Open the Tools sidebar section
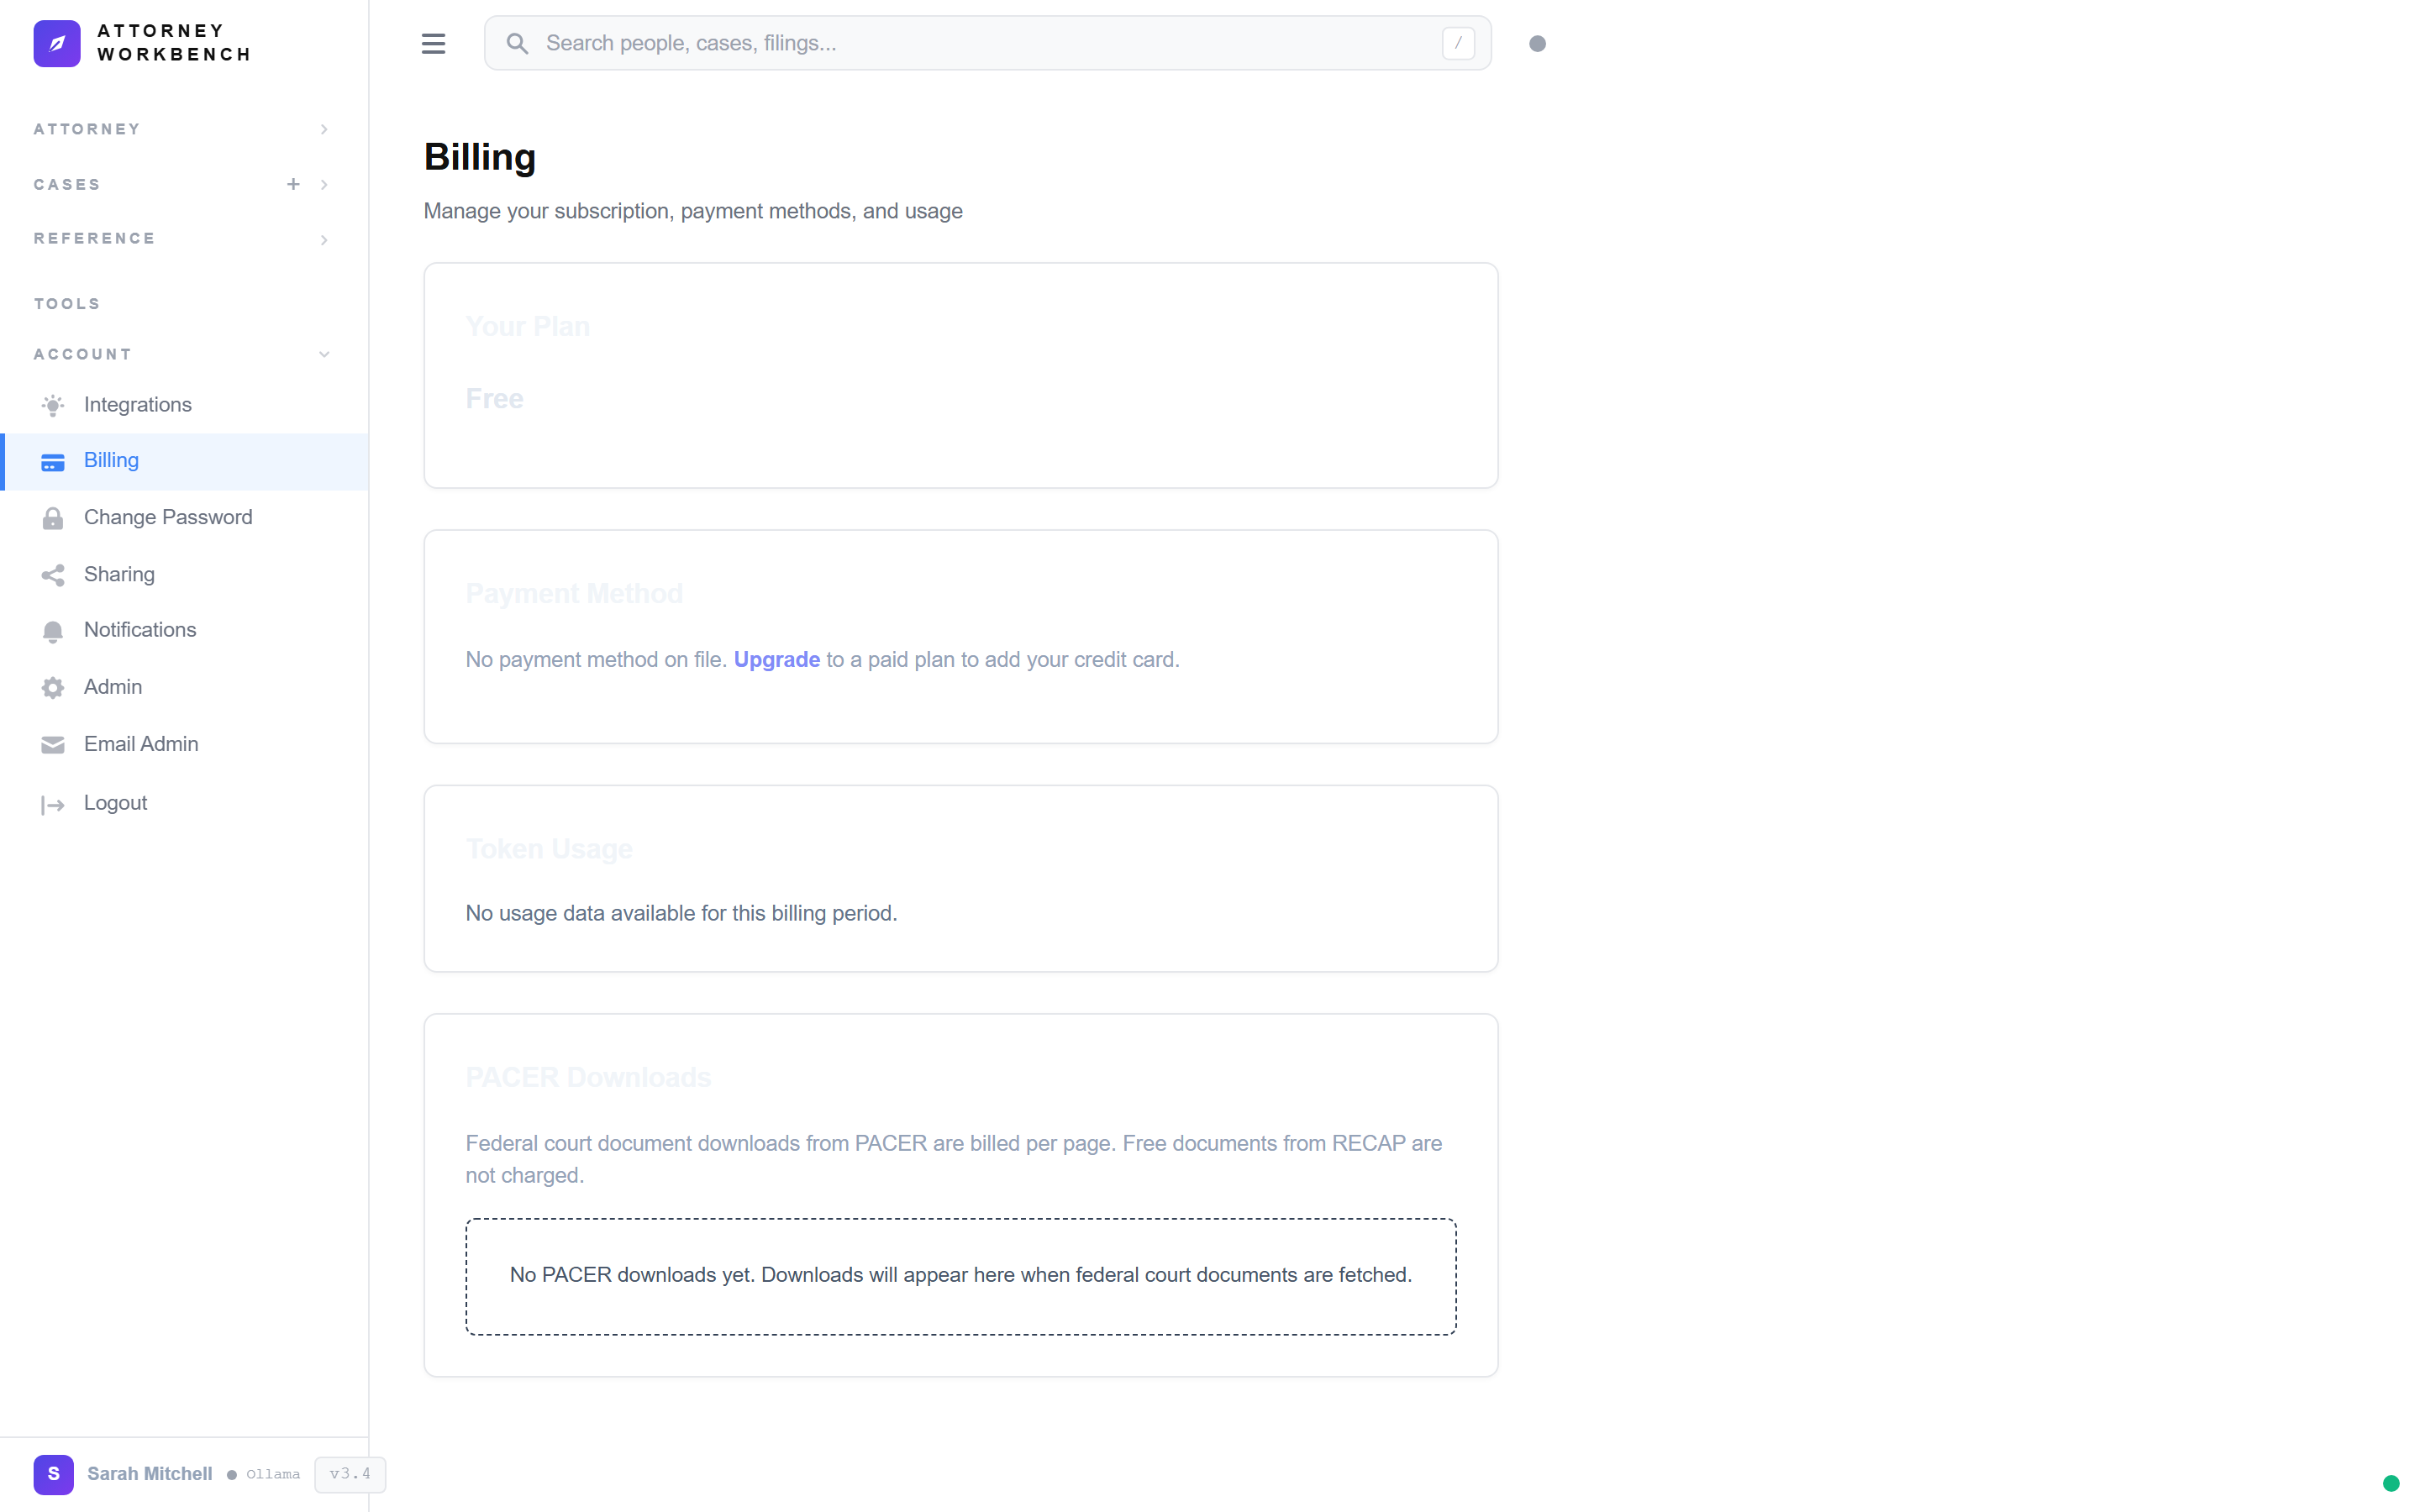The height and width of the screenshot is (1512, 2420). pyautogui.click(x=67, y=304)
